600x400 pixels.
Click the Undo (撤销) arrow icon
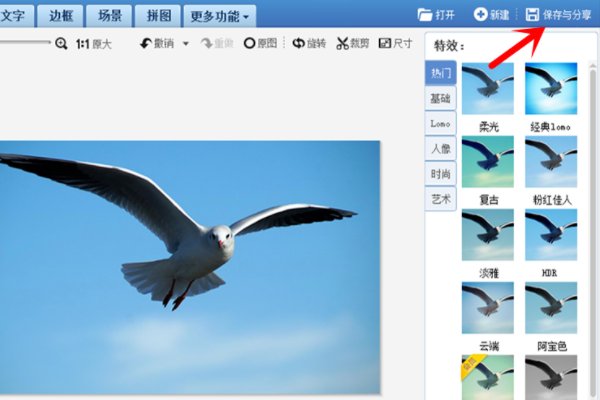(x=146, y=44)
